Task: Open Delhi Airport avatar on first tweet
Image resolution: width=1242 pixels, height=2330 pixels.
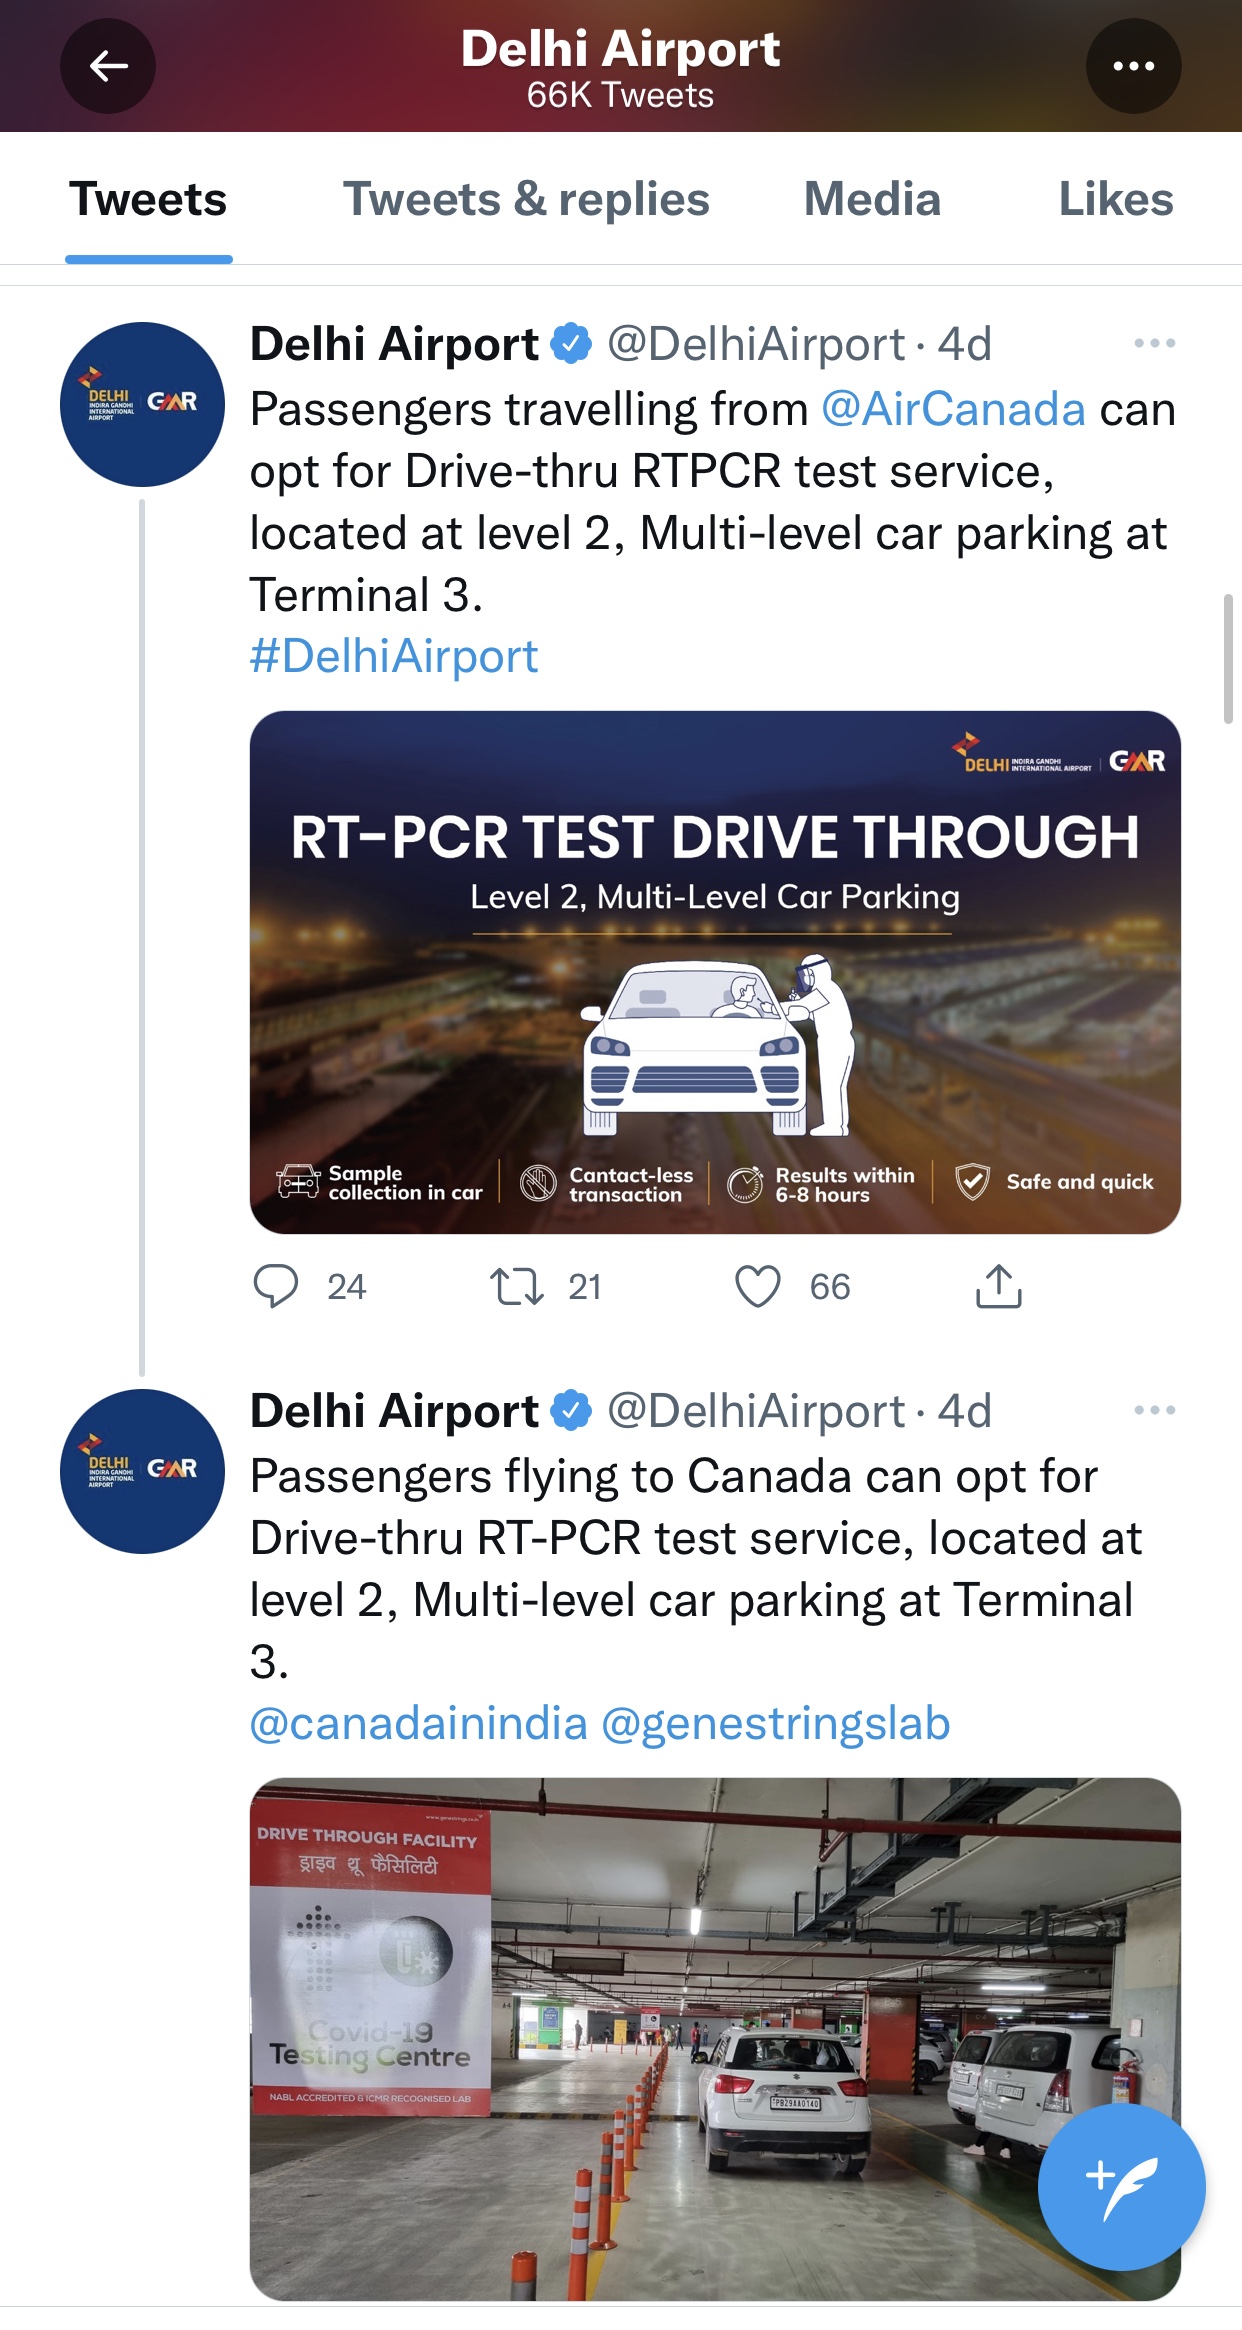Action: tap(142, 404)
